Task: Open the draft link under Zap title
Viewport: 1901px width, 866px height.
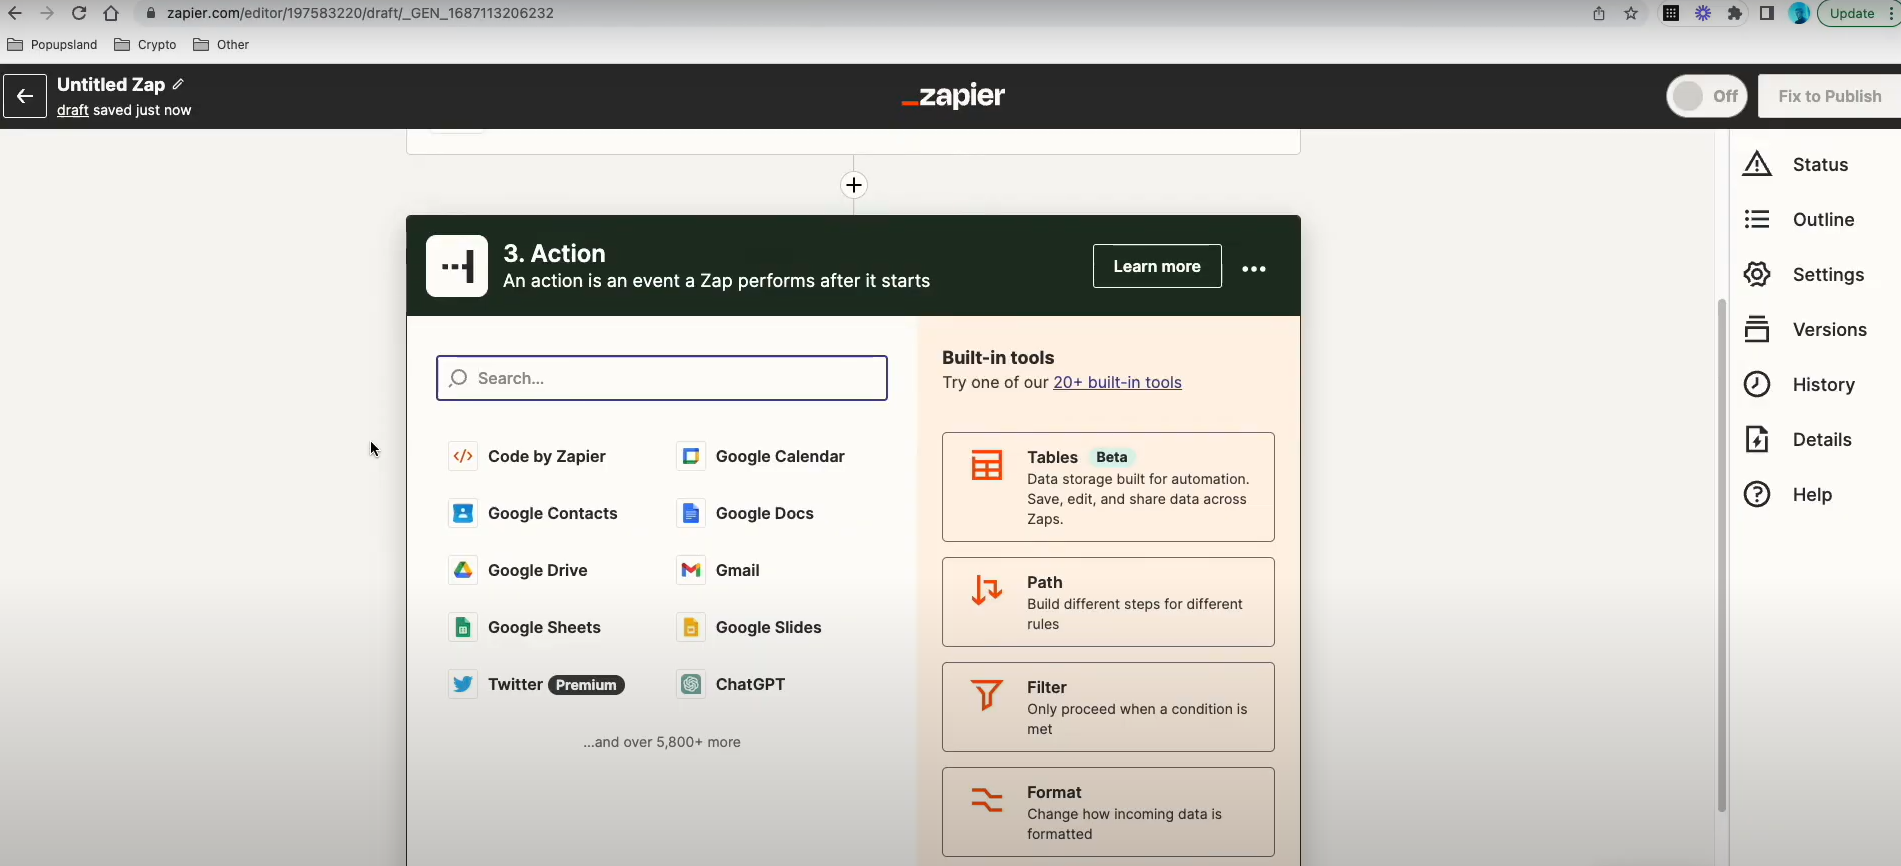Action: [x=73, y=110]
